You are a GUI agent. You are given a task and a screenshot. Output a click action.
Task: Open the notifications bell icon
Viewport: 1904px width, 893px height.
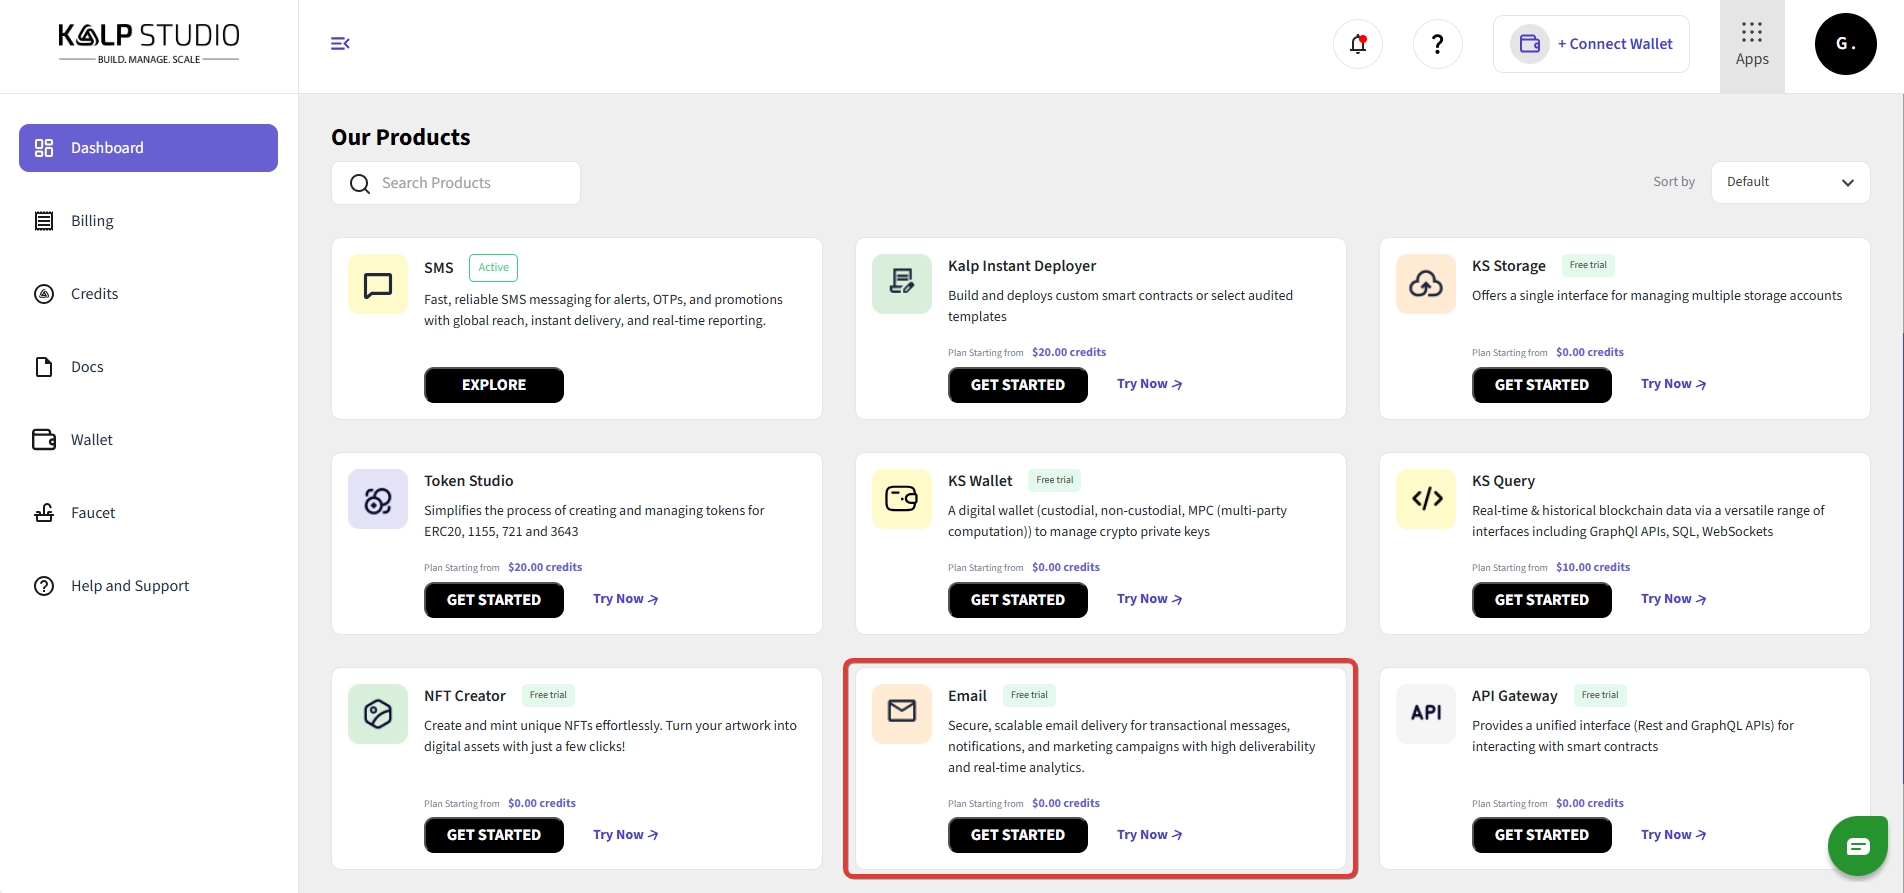pos(1357,44)
